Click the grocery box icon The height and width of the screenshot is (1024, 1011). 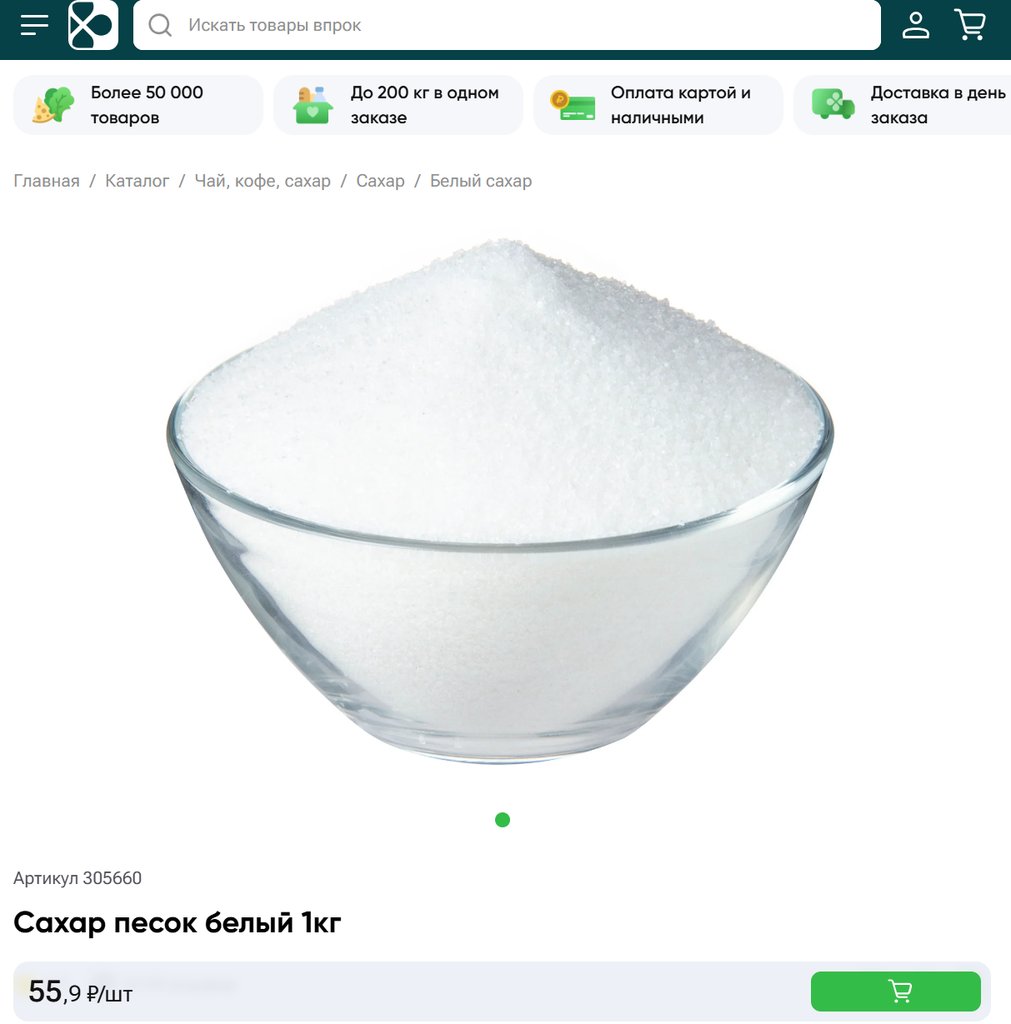313,105
